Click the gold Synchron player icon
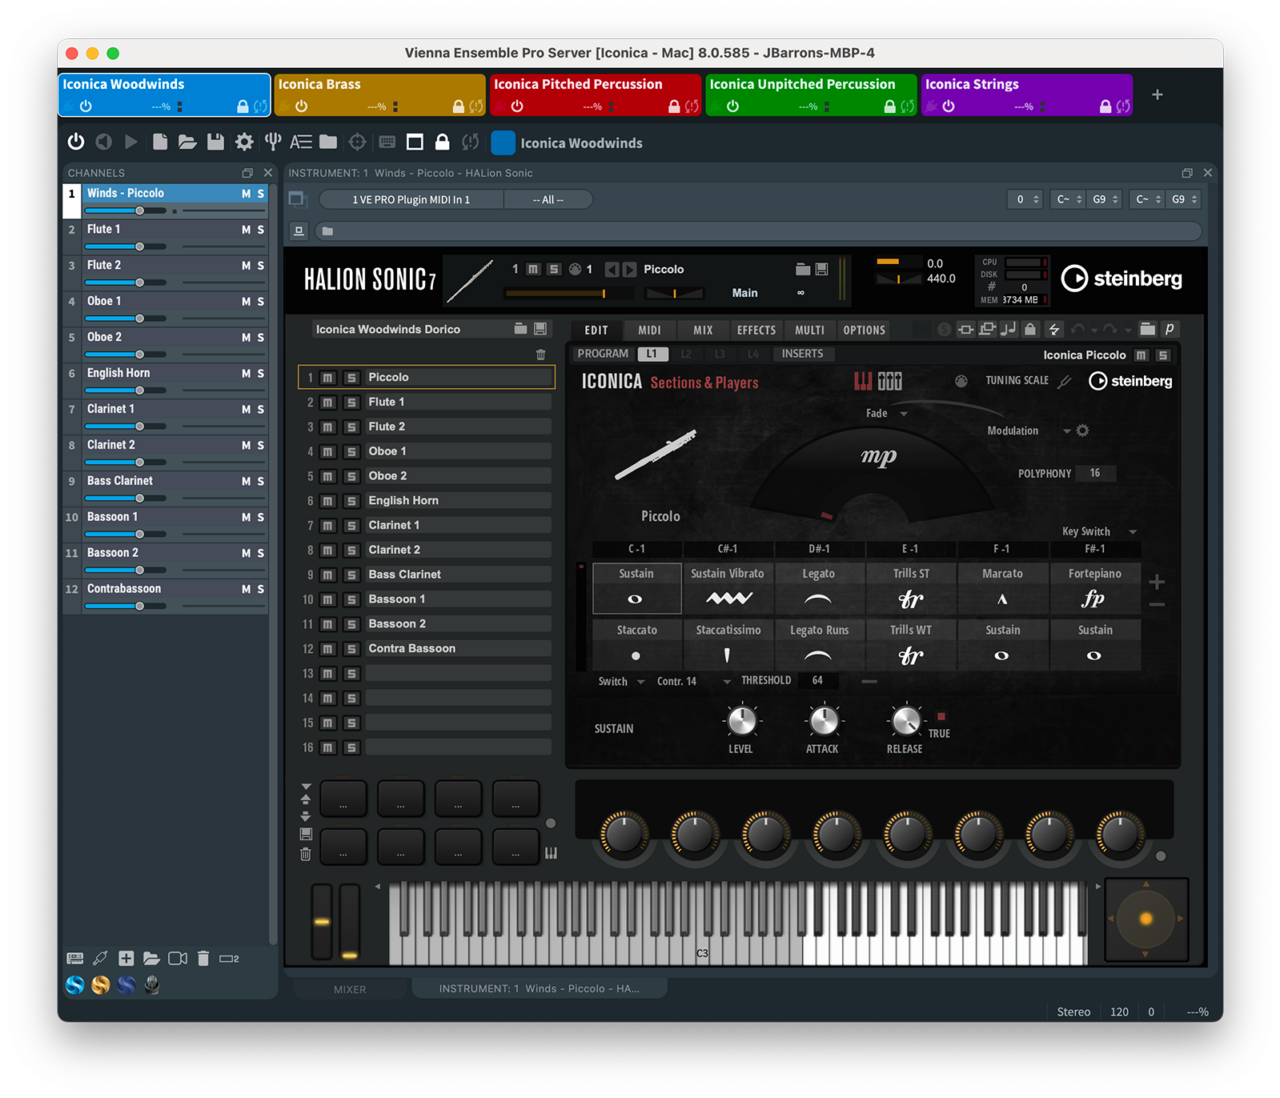The width and height of the screenshot is (1280, 1098). [100, 985]
